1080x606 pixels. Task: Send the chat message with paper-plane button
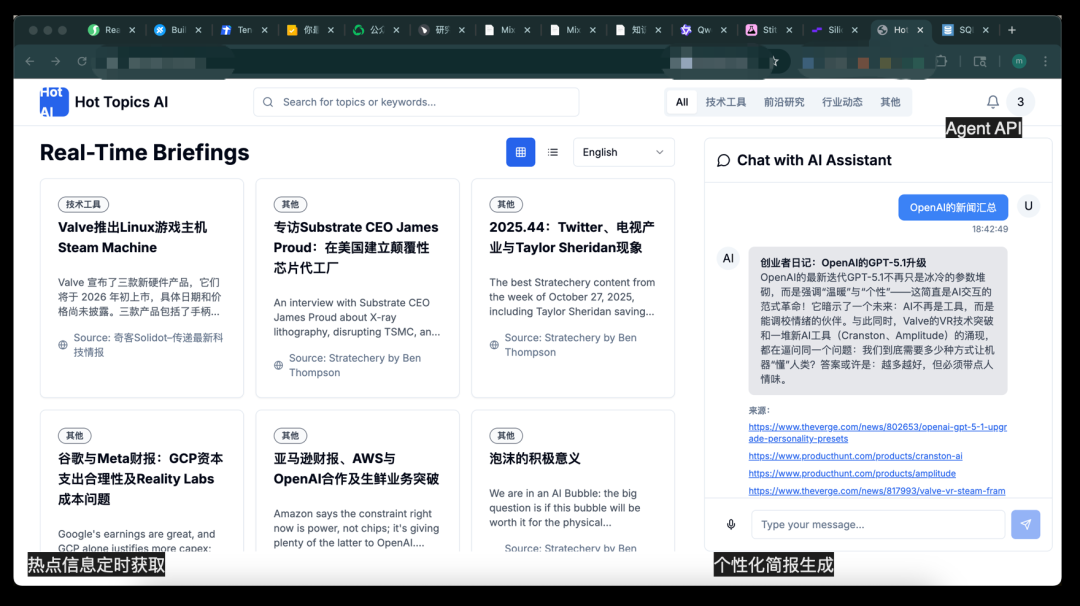[1026, 525]
